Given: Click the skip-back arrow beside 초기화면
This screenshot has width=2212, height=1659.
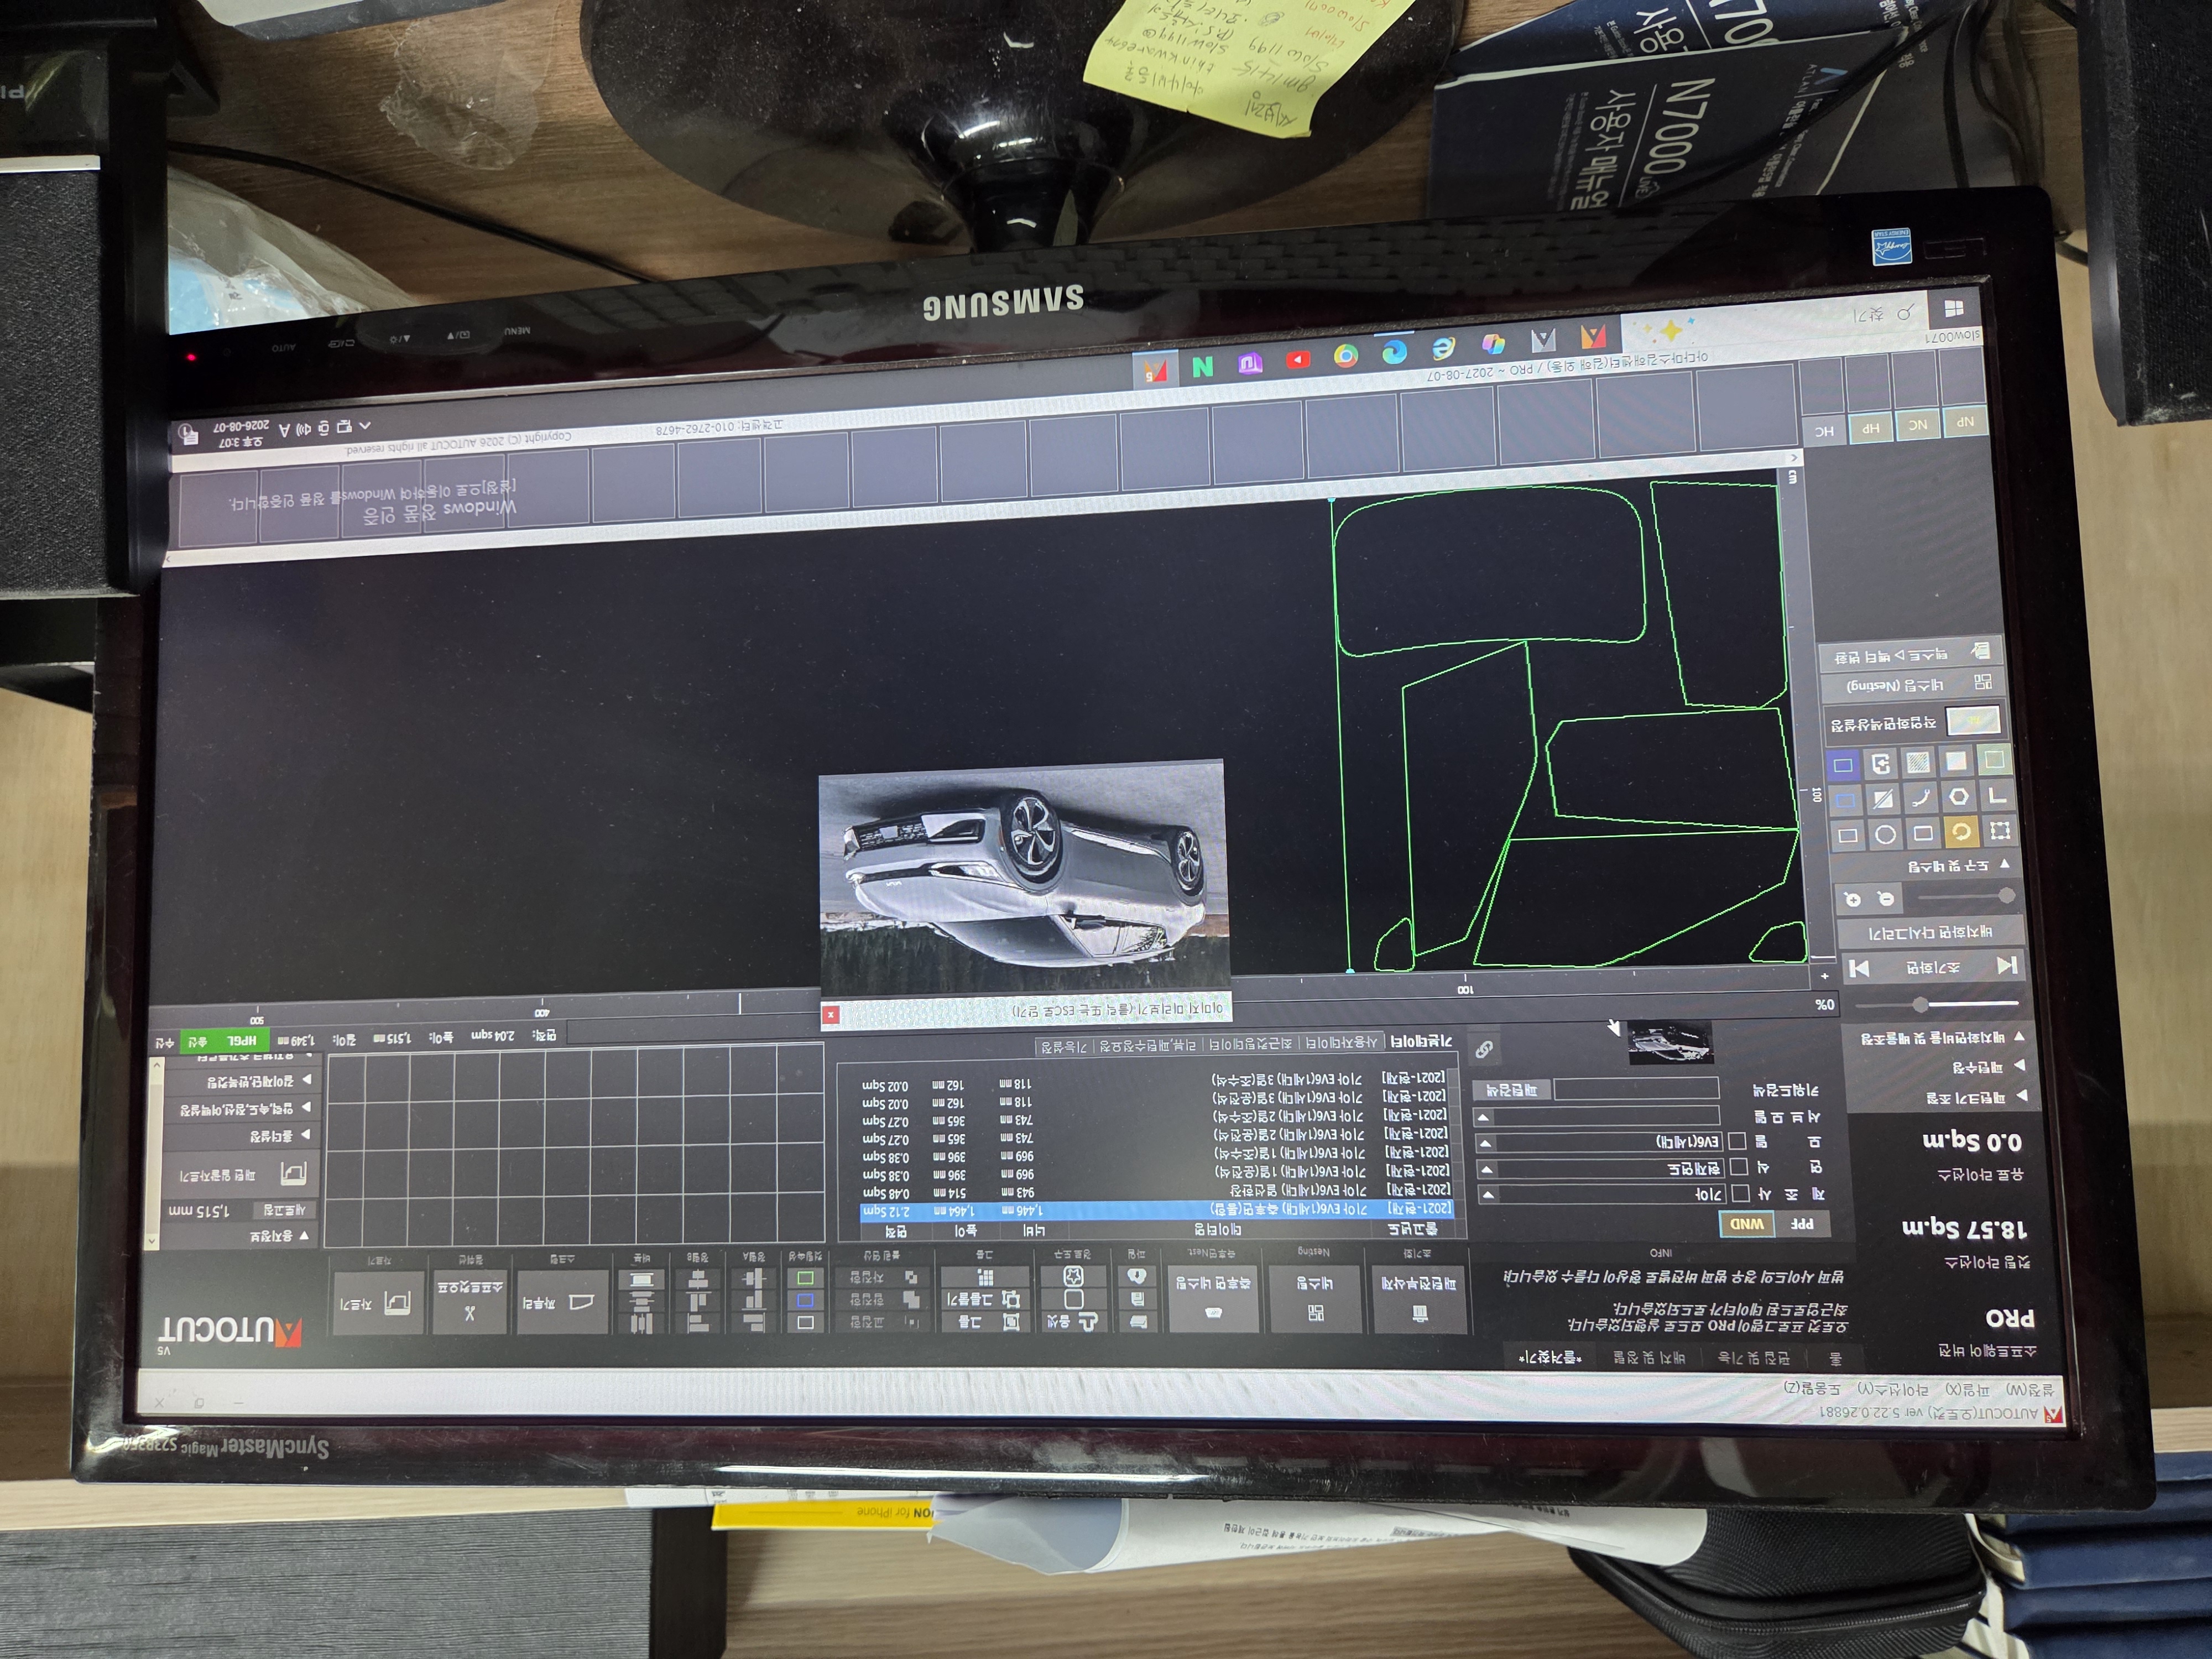Looking at the screenshot, I should [2006, 965].
